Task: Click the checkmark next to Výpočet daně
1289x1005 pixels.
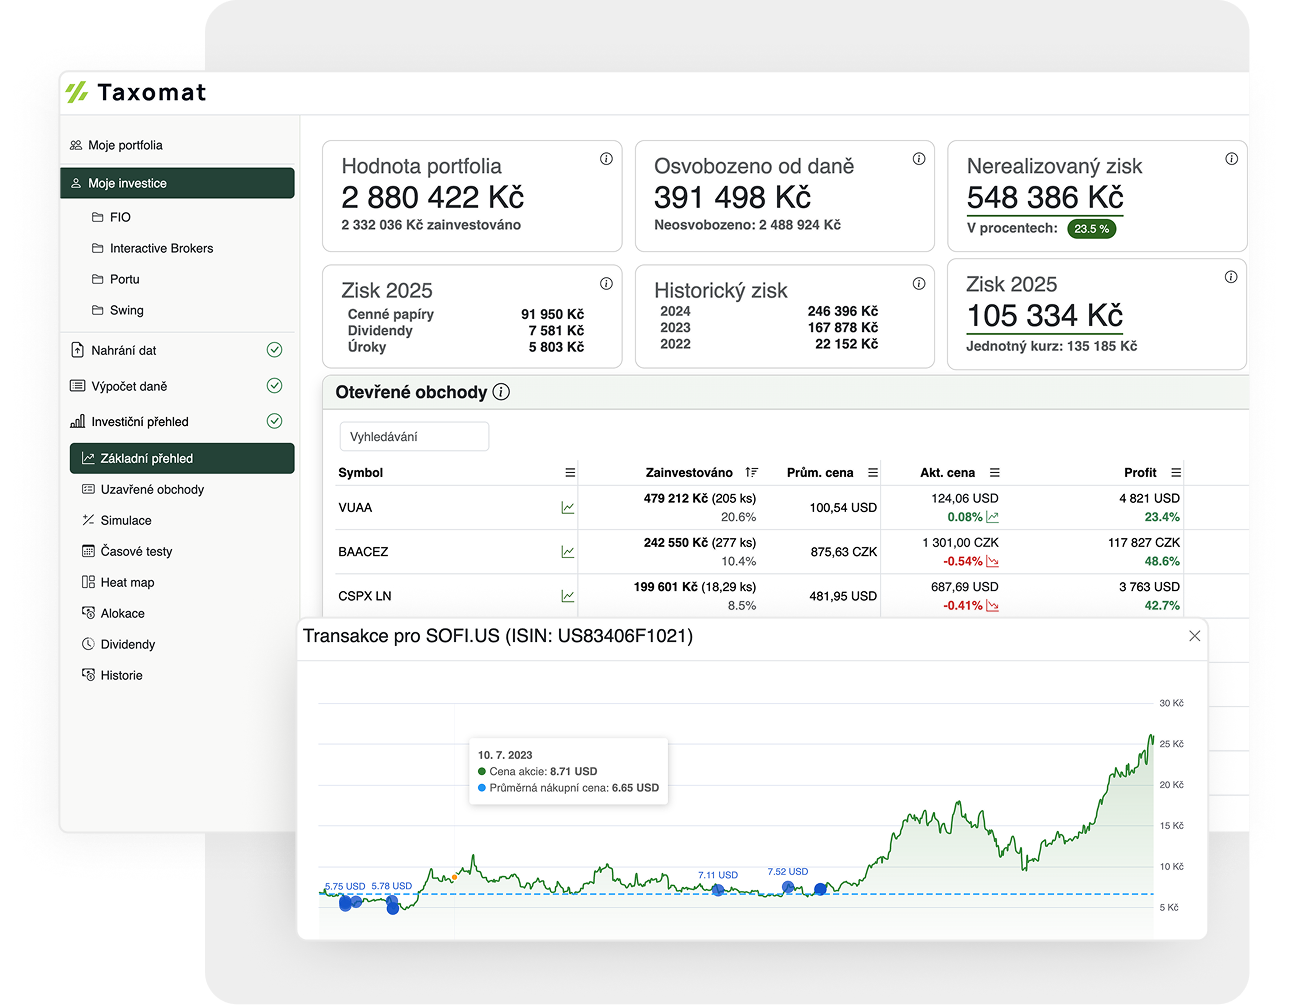Action: click(274, 385)
